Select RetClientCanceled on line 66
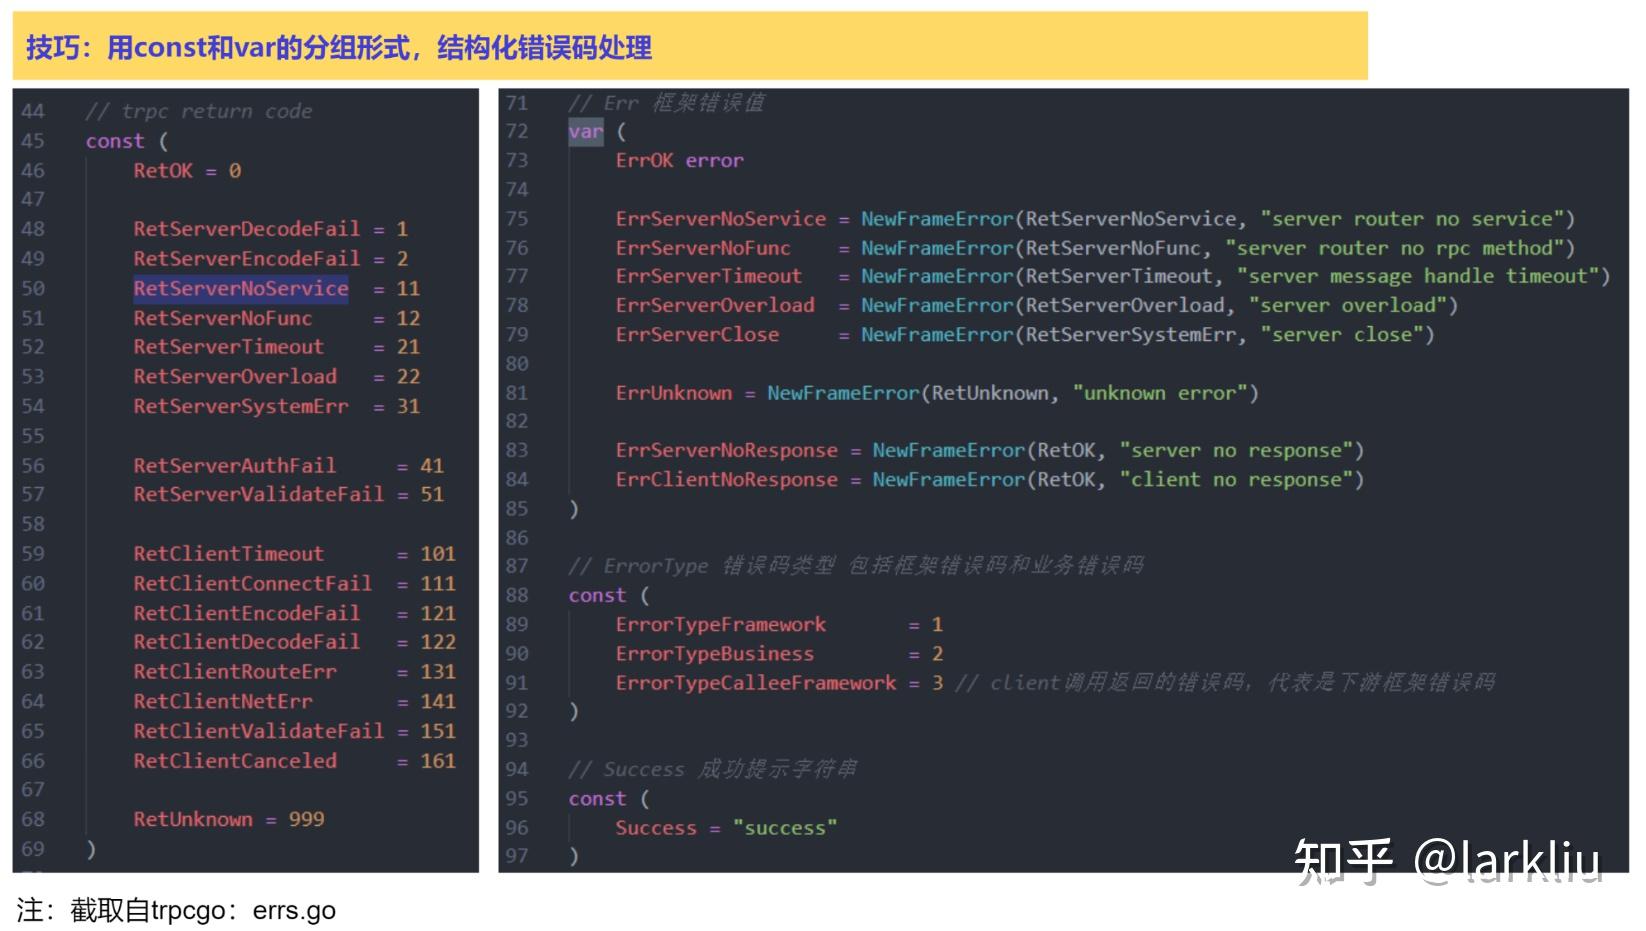The image size is (1646, 931). 235,761
